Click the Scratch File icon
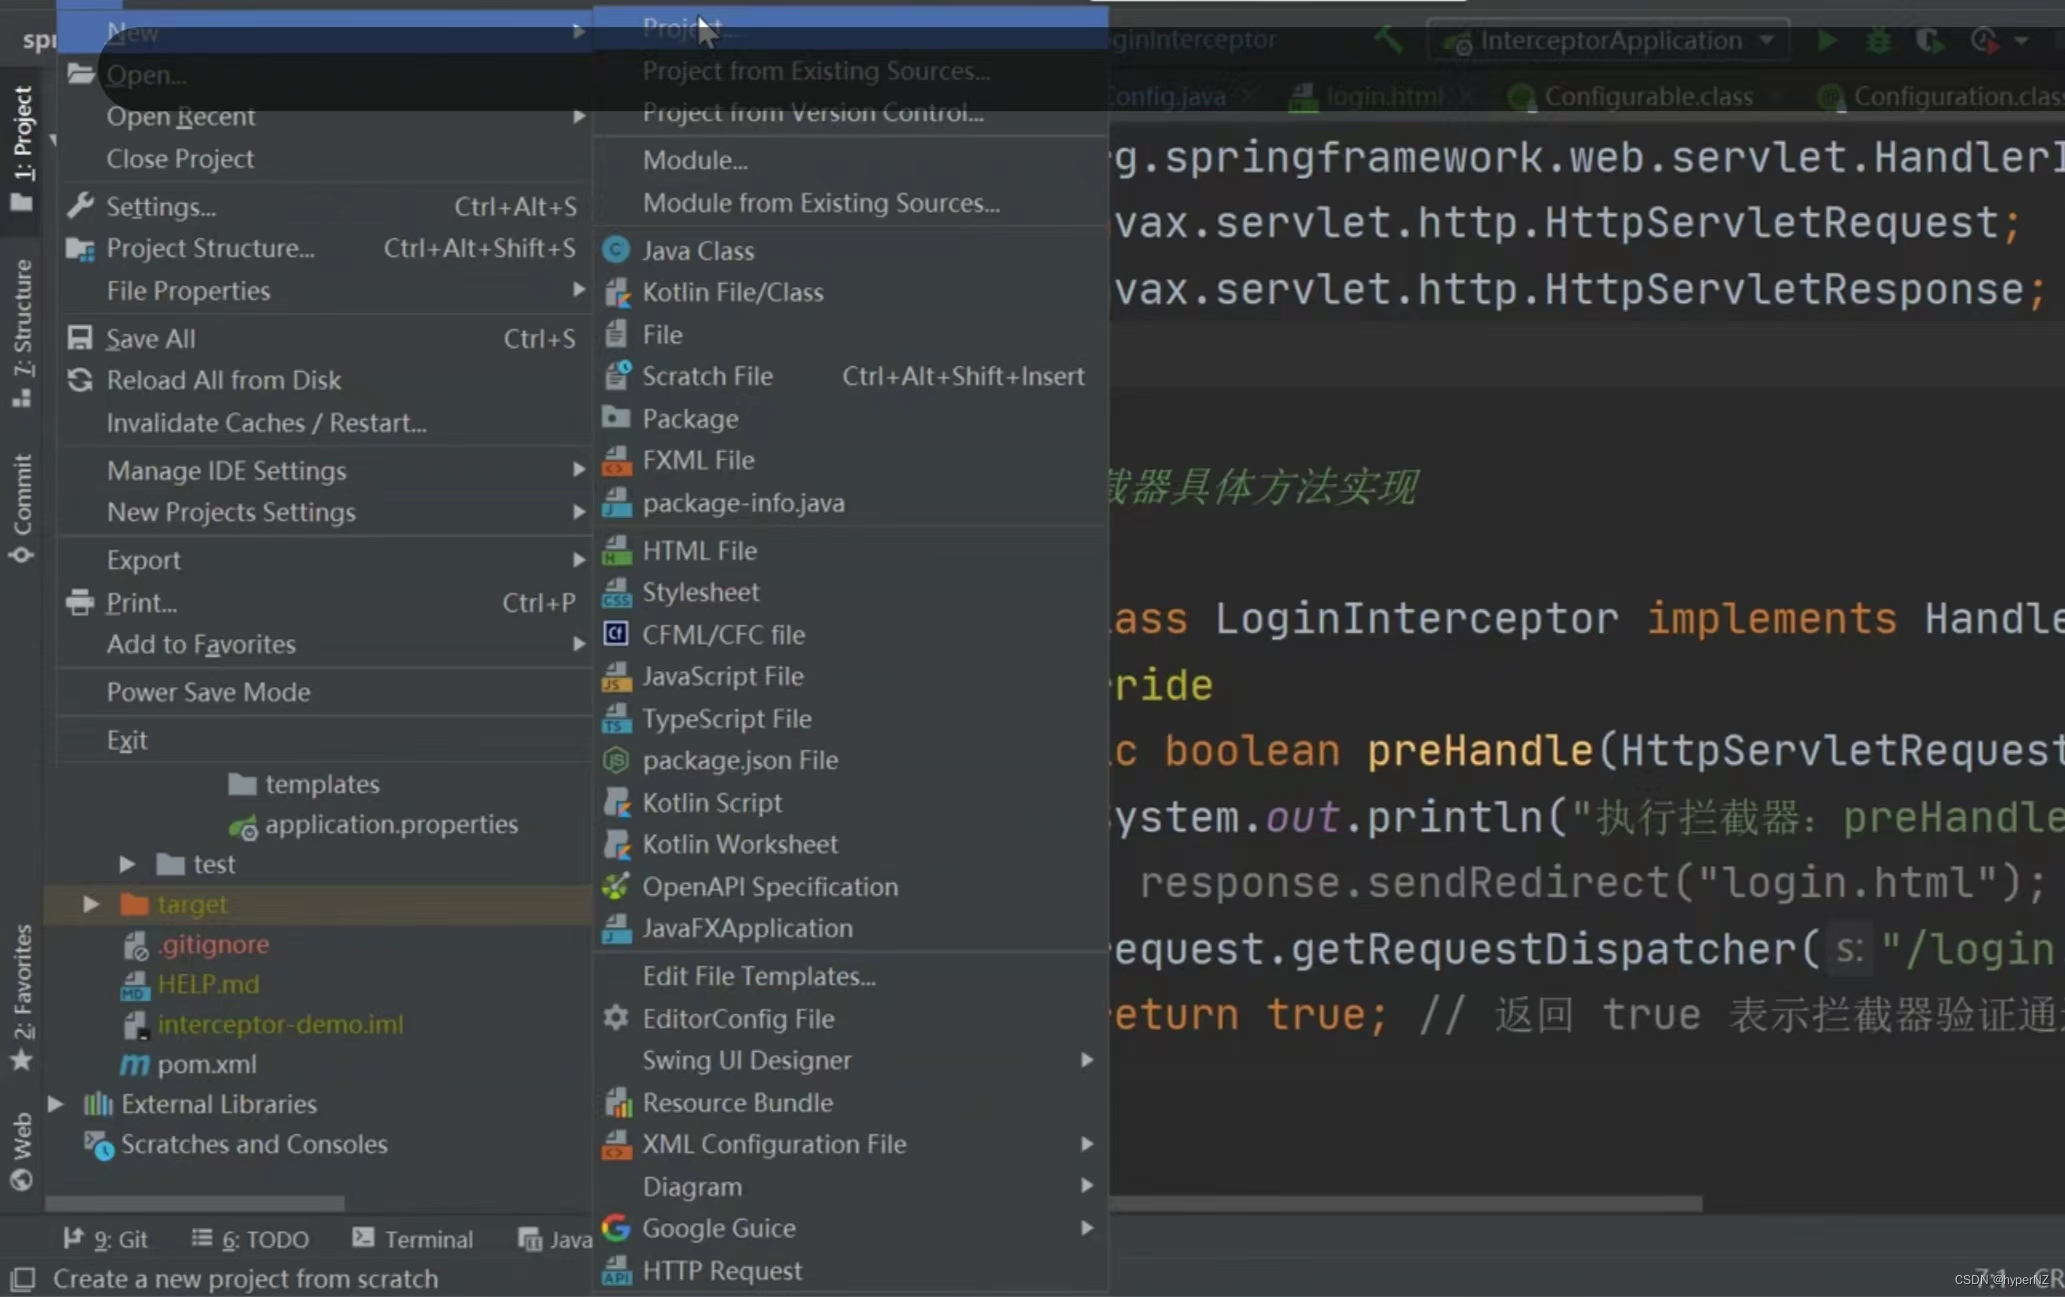This screenshot has width=2065, height=1297. coord(616,376)
